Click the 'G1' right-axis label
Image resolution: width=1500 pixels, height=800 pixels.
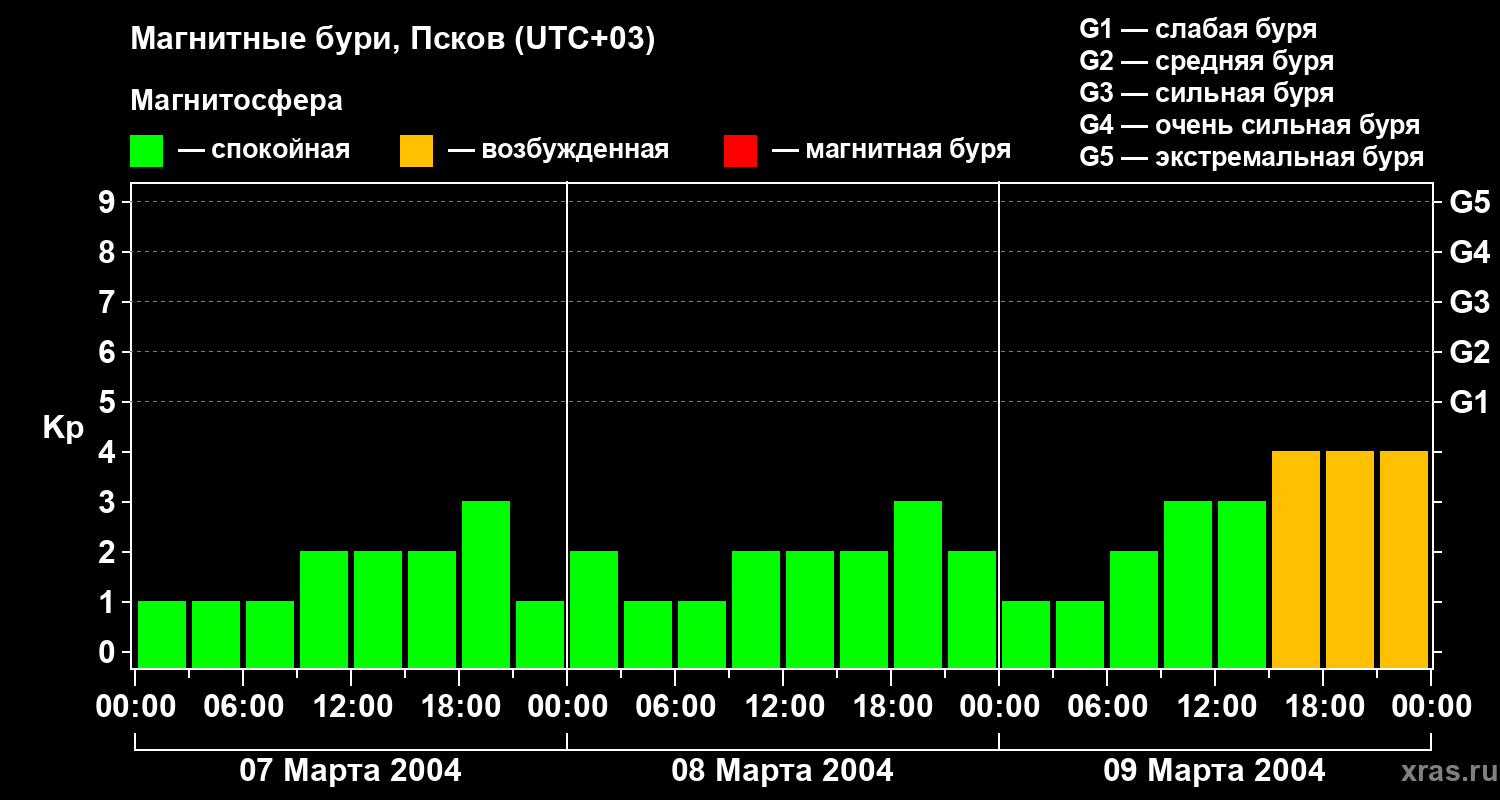[x=1469, y=402]
